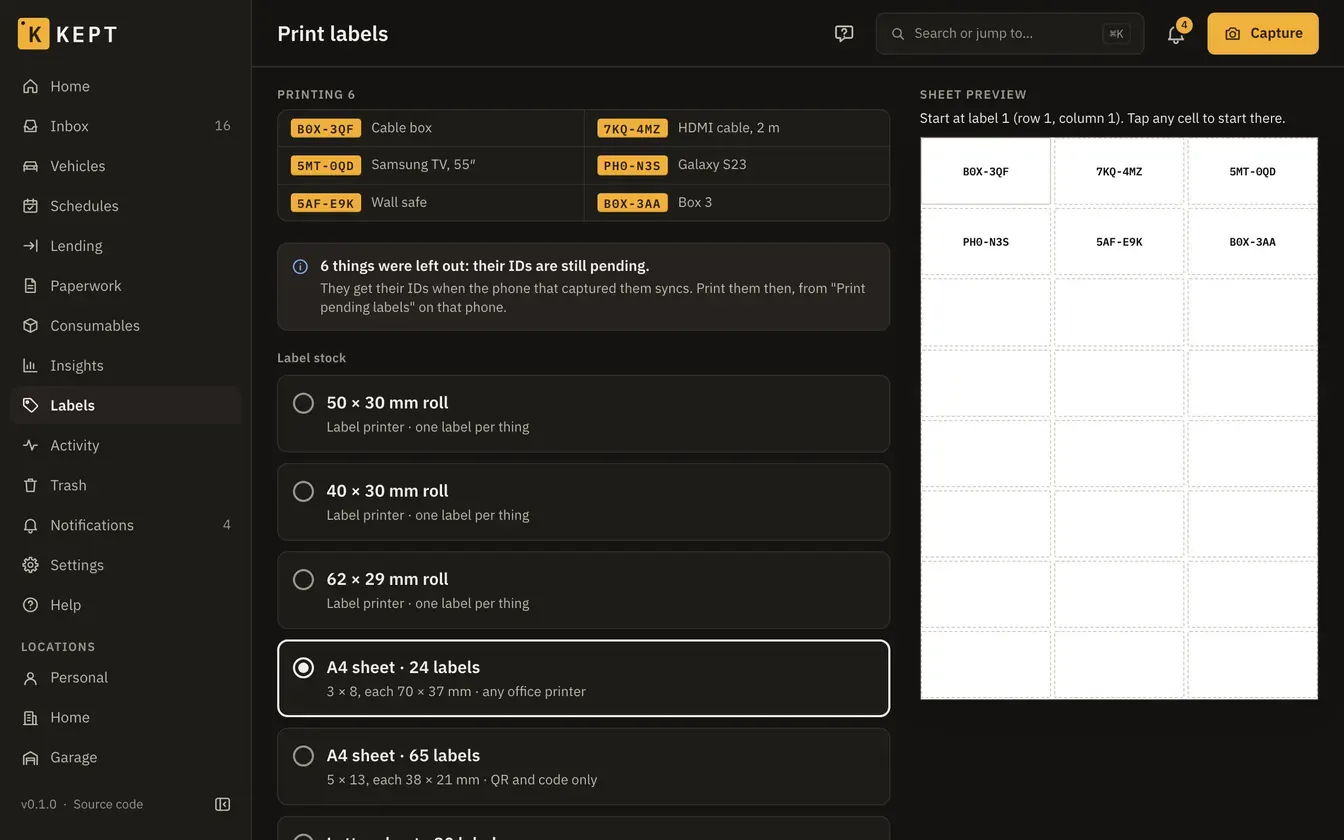Image resolution: width=1344 pixels, height=840 pixels.
Task: Click the 7KQ-4MZ HDMI cable item
Action: (737, 128)
